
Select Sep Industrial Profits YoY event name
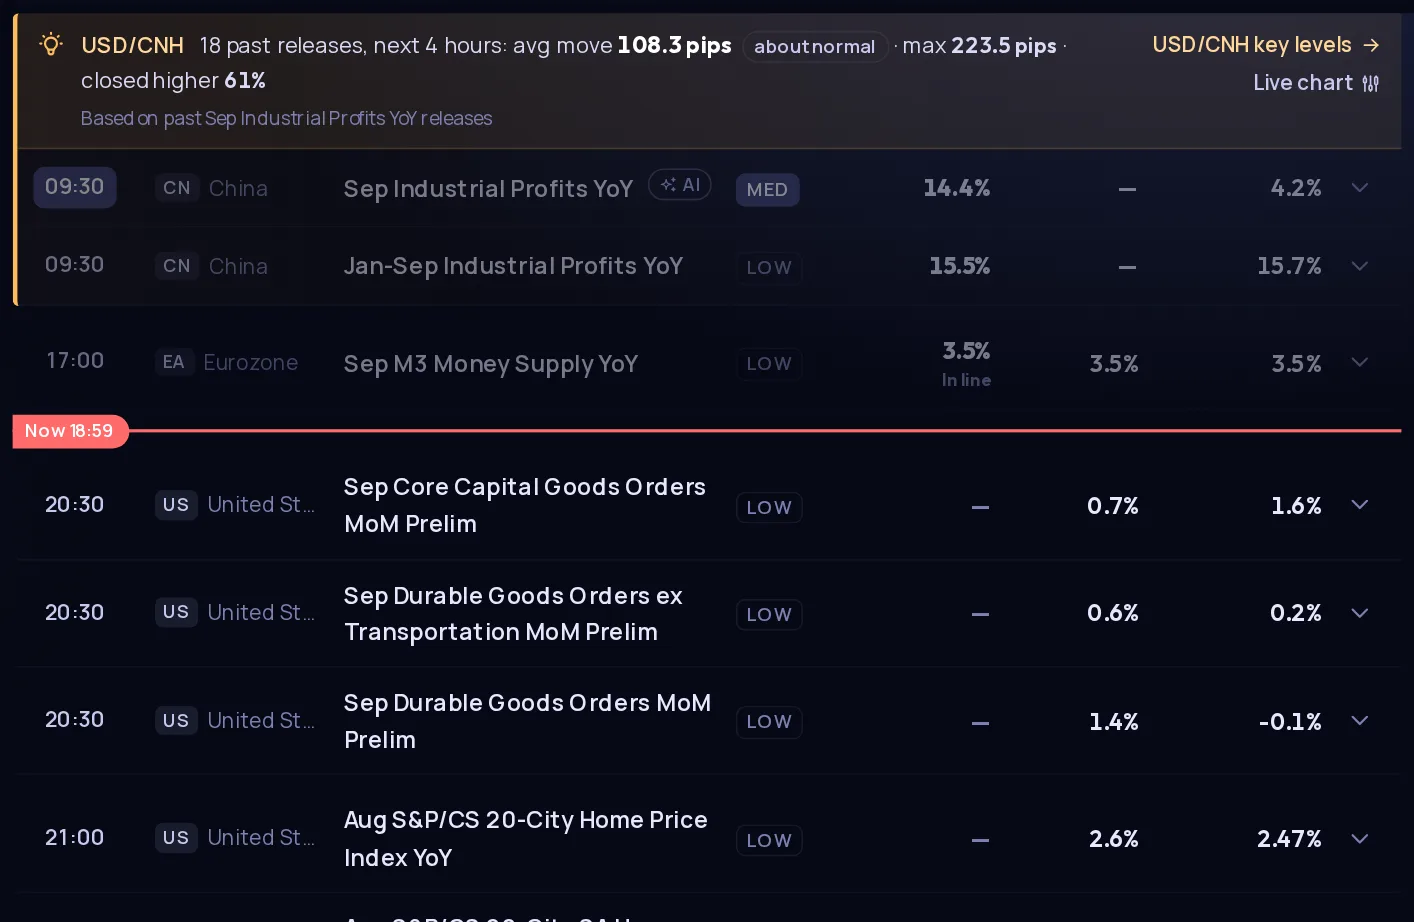click(x=488, y=189)
